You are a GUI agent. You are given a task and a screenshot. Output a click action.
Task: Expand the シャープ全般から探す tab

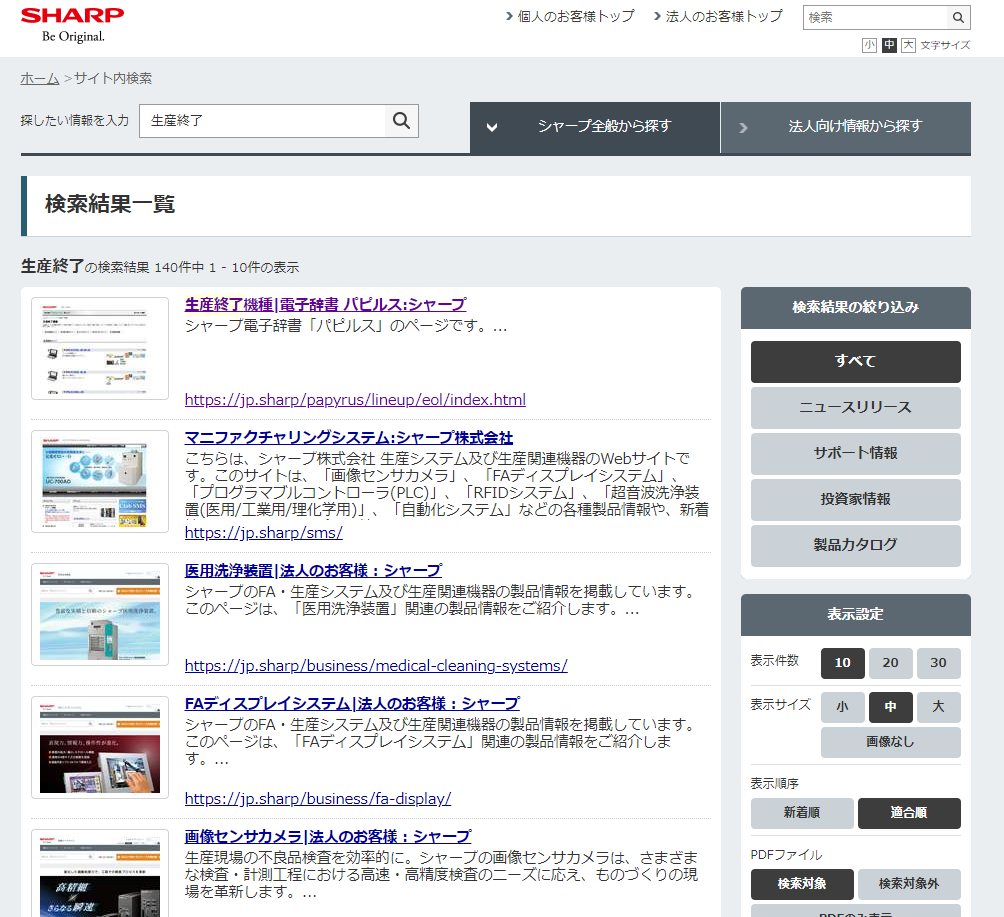(x=595, y=127)
